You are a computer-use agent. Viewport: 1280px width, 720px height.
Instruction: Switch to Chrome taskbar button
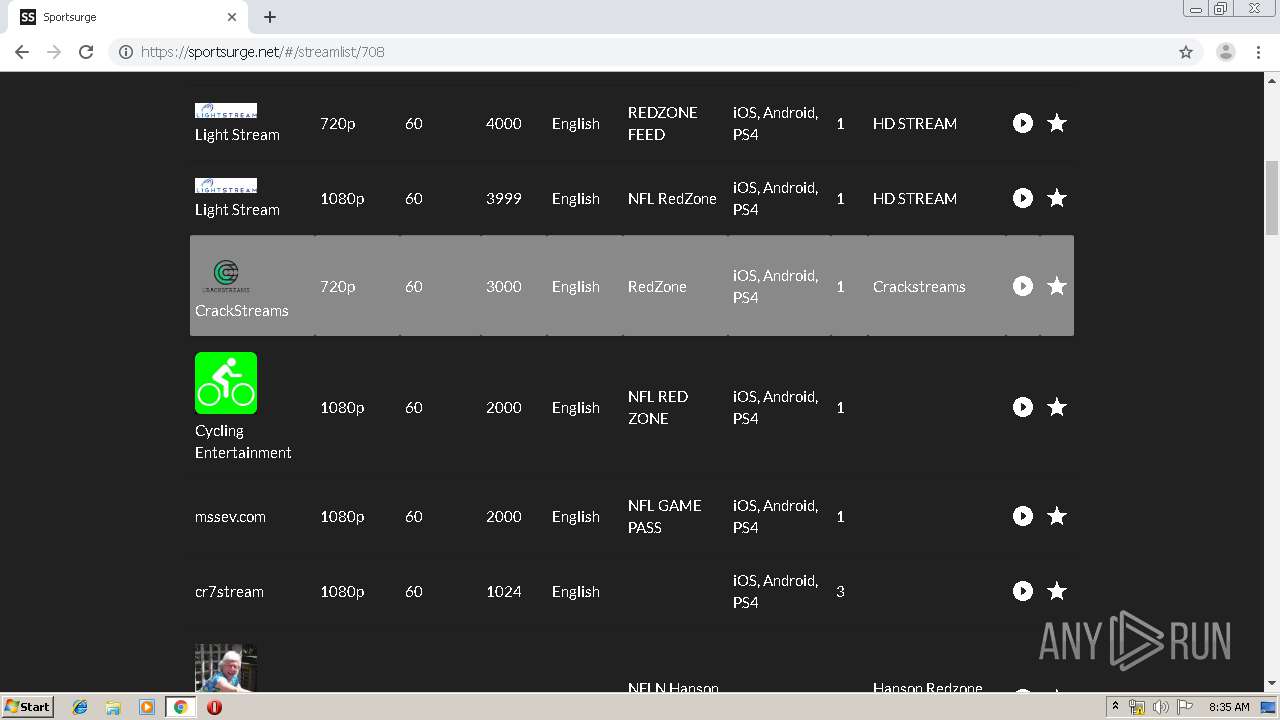click(181, 707)
